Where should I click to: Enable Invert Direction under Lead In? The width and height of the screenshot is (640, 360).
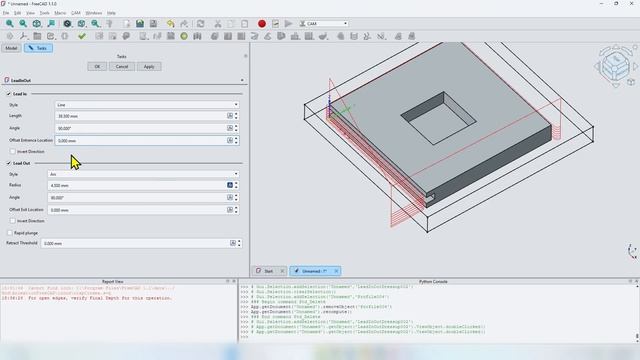tap(13, 151)
